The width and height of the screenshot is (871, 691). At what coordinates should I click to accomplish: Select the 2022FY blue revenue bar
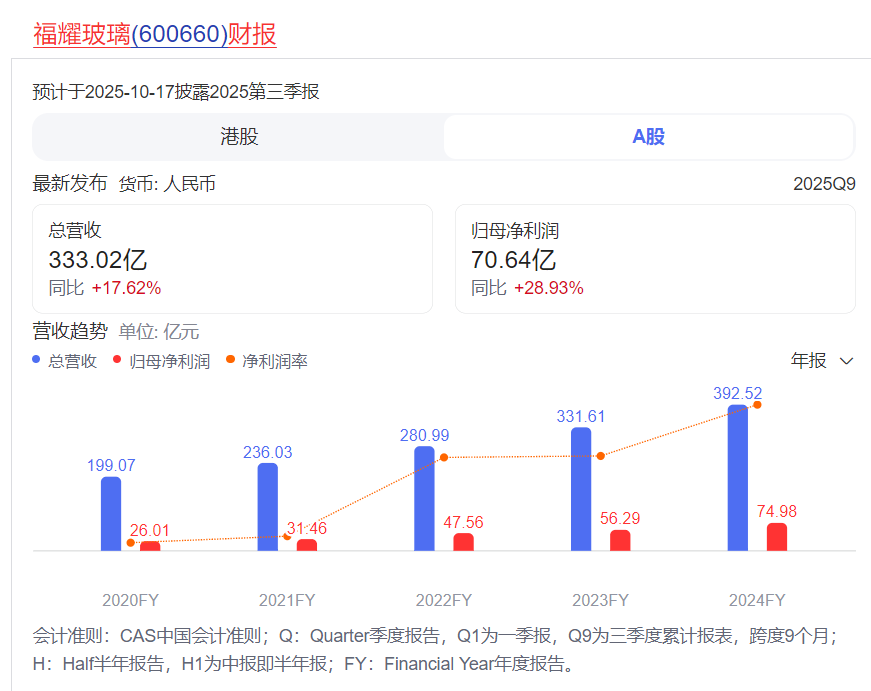point(424,499)
